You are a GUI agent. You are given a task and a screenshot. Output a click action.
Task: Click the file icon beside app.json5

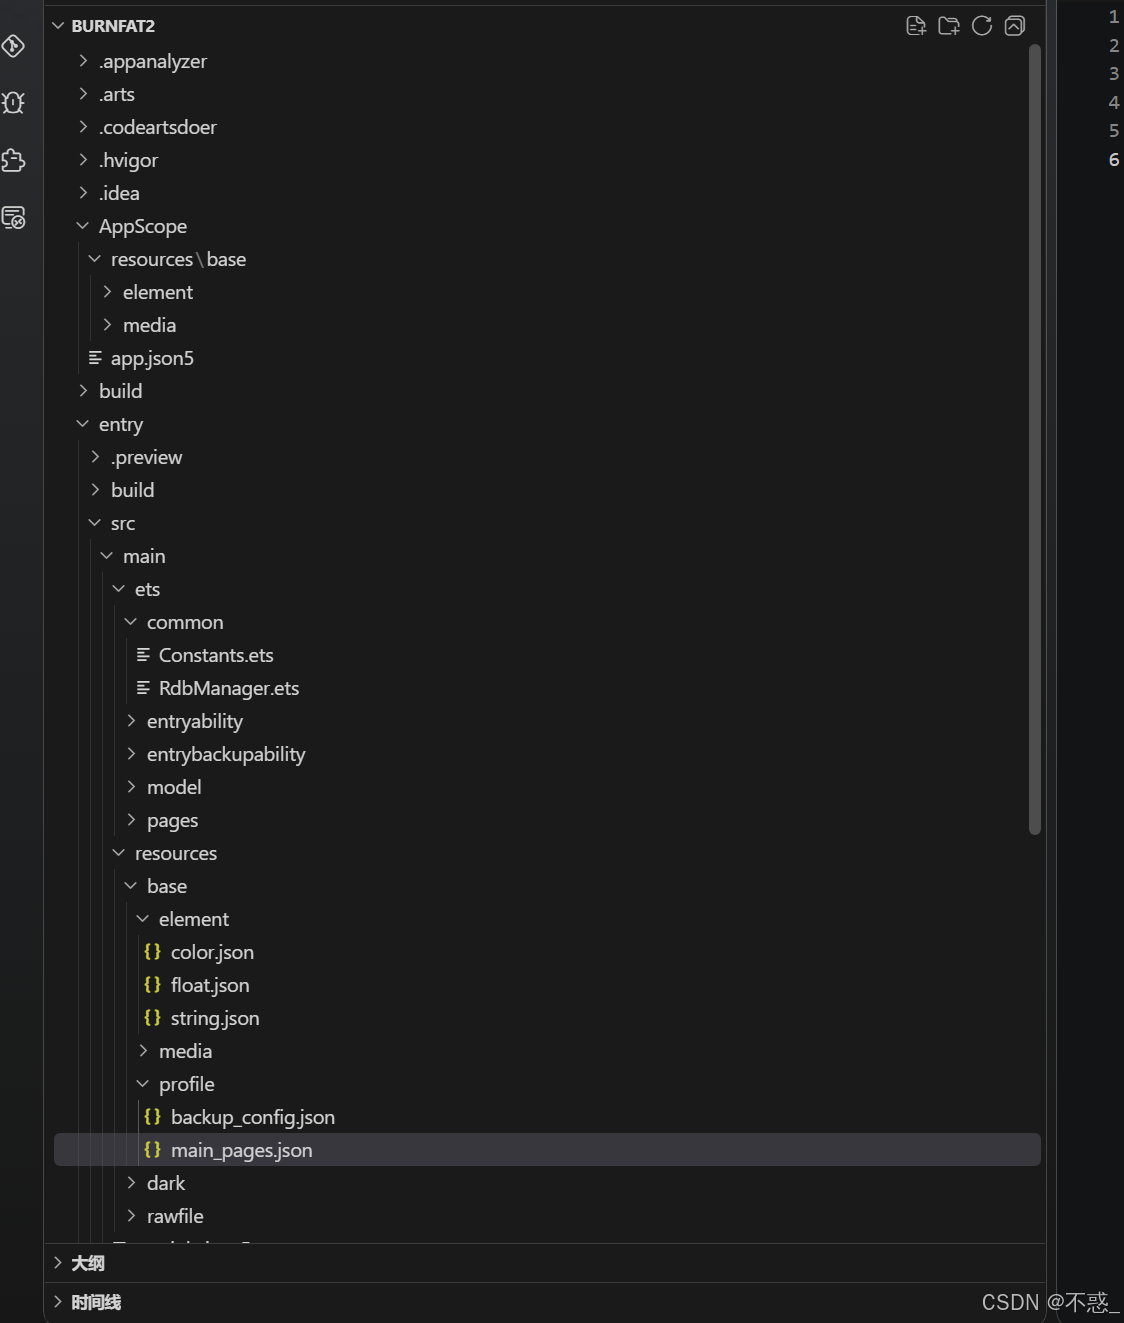95,358
